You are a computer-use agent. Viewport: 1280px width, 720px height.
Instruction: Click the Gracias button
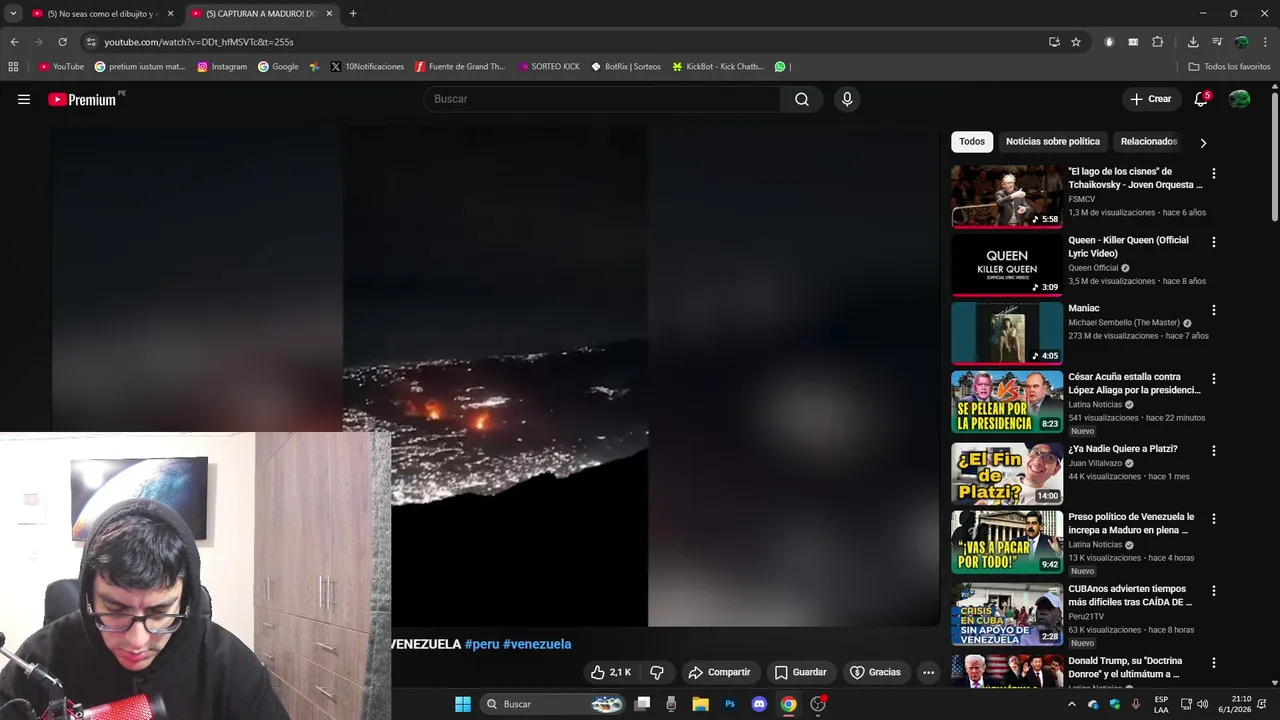875,672
